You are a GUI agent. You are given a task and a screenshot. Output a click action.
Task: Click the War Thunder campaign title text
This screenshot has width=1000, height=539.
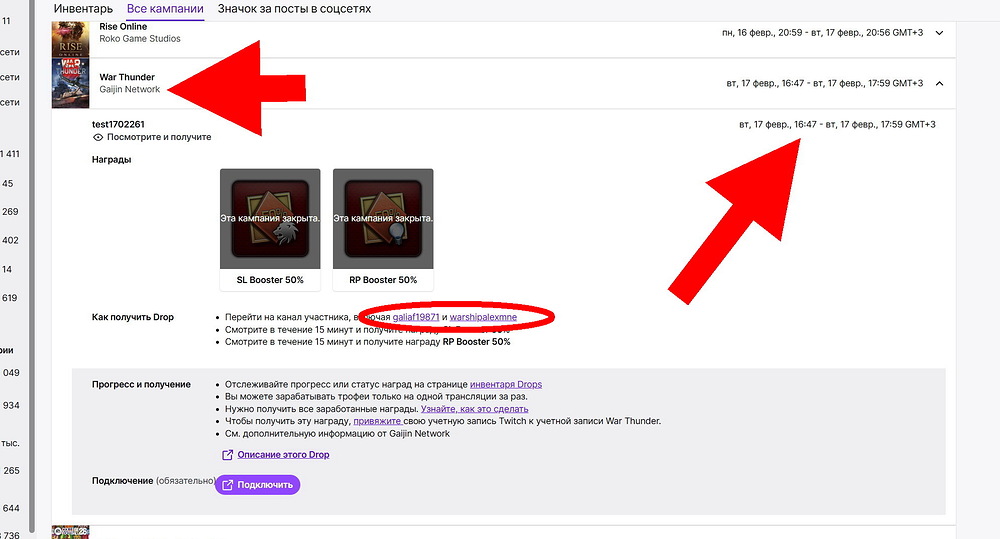coord(127,77)
